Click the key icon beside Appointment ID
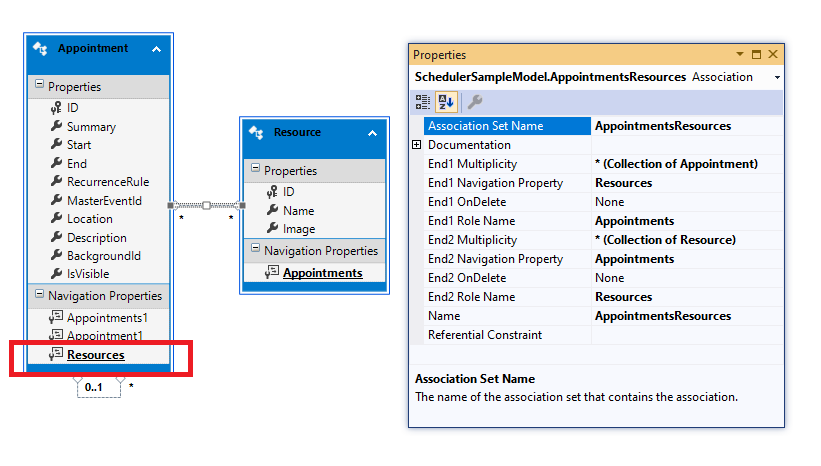The width and height of the screenshot is (821, 466). pyautogui.click(x=56, y=108)
